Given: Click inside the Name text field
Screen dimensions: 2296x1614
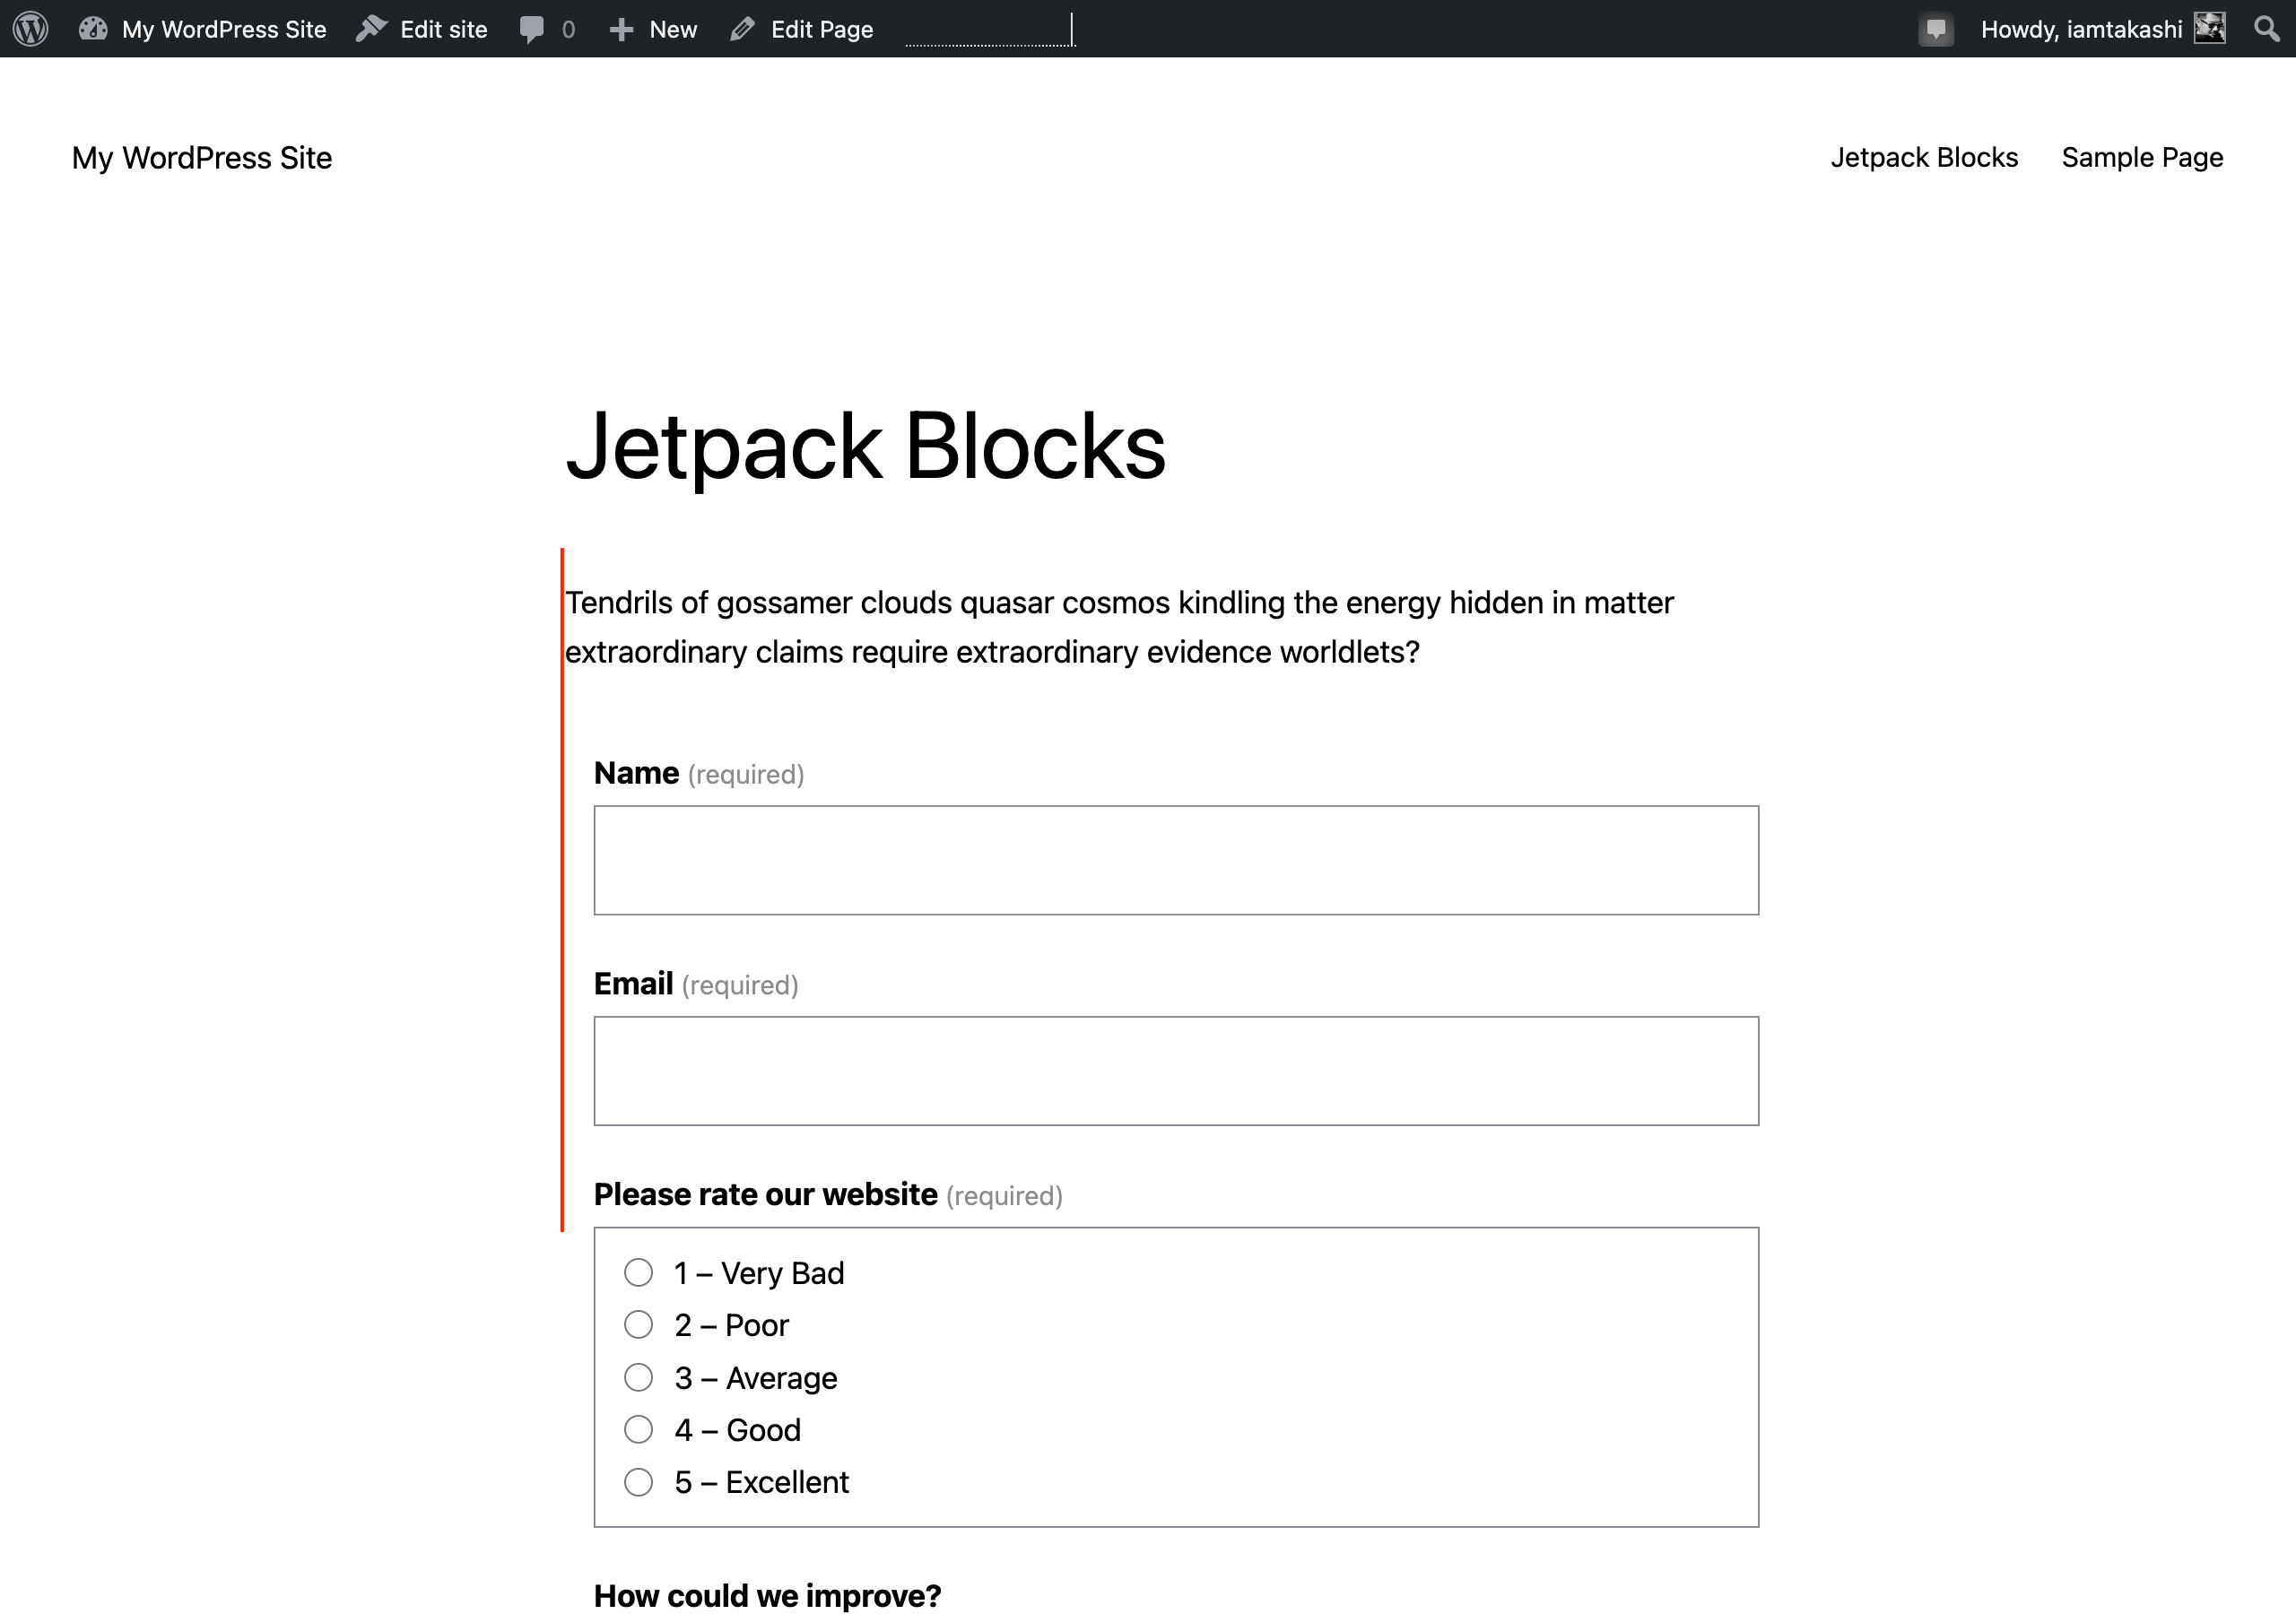Looking at the screenshot, I should click(1176, 860).
